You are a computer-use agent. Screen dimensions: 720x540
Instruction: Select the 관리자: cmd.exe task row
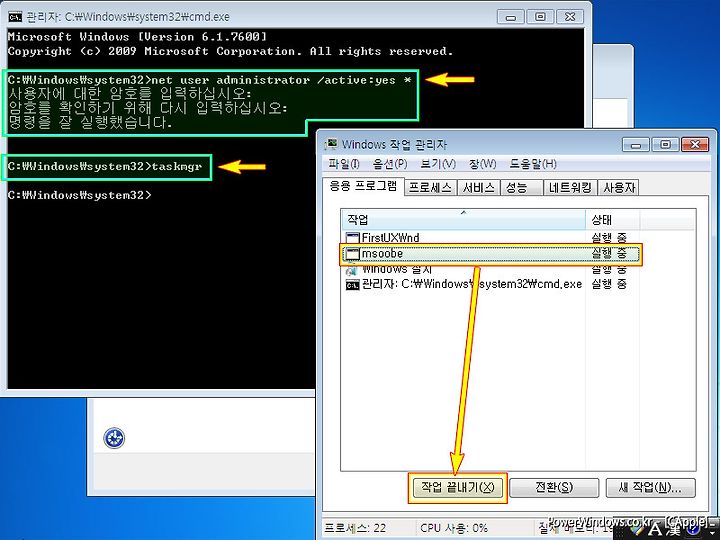coord(491,285)
